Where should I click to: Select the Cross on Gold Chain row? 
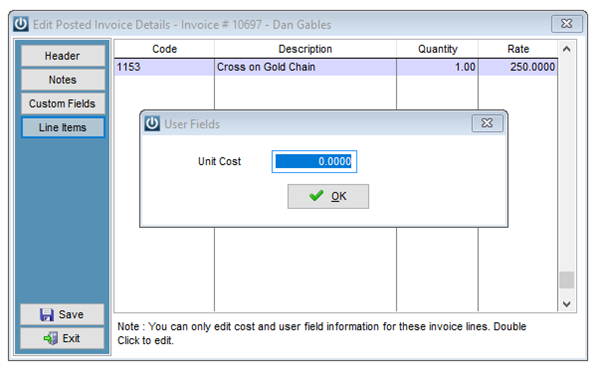click(336, 67)
